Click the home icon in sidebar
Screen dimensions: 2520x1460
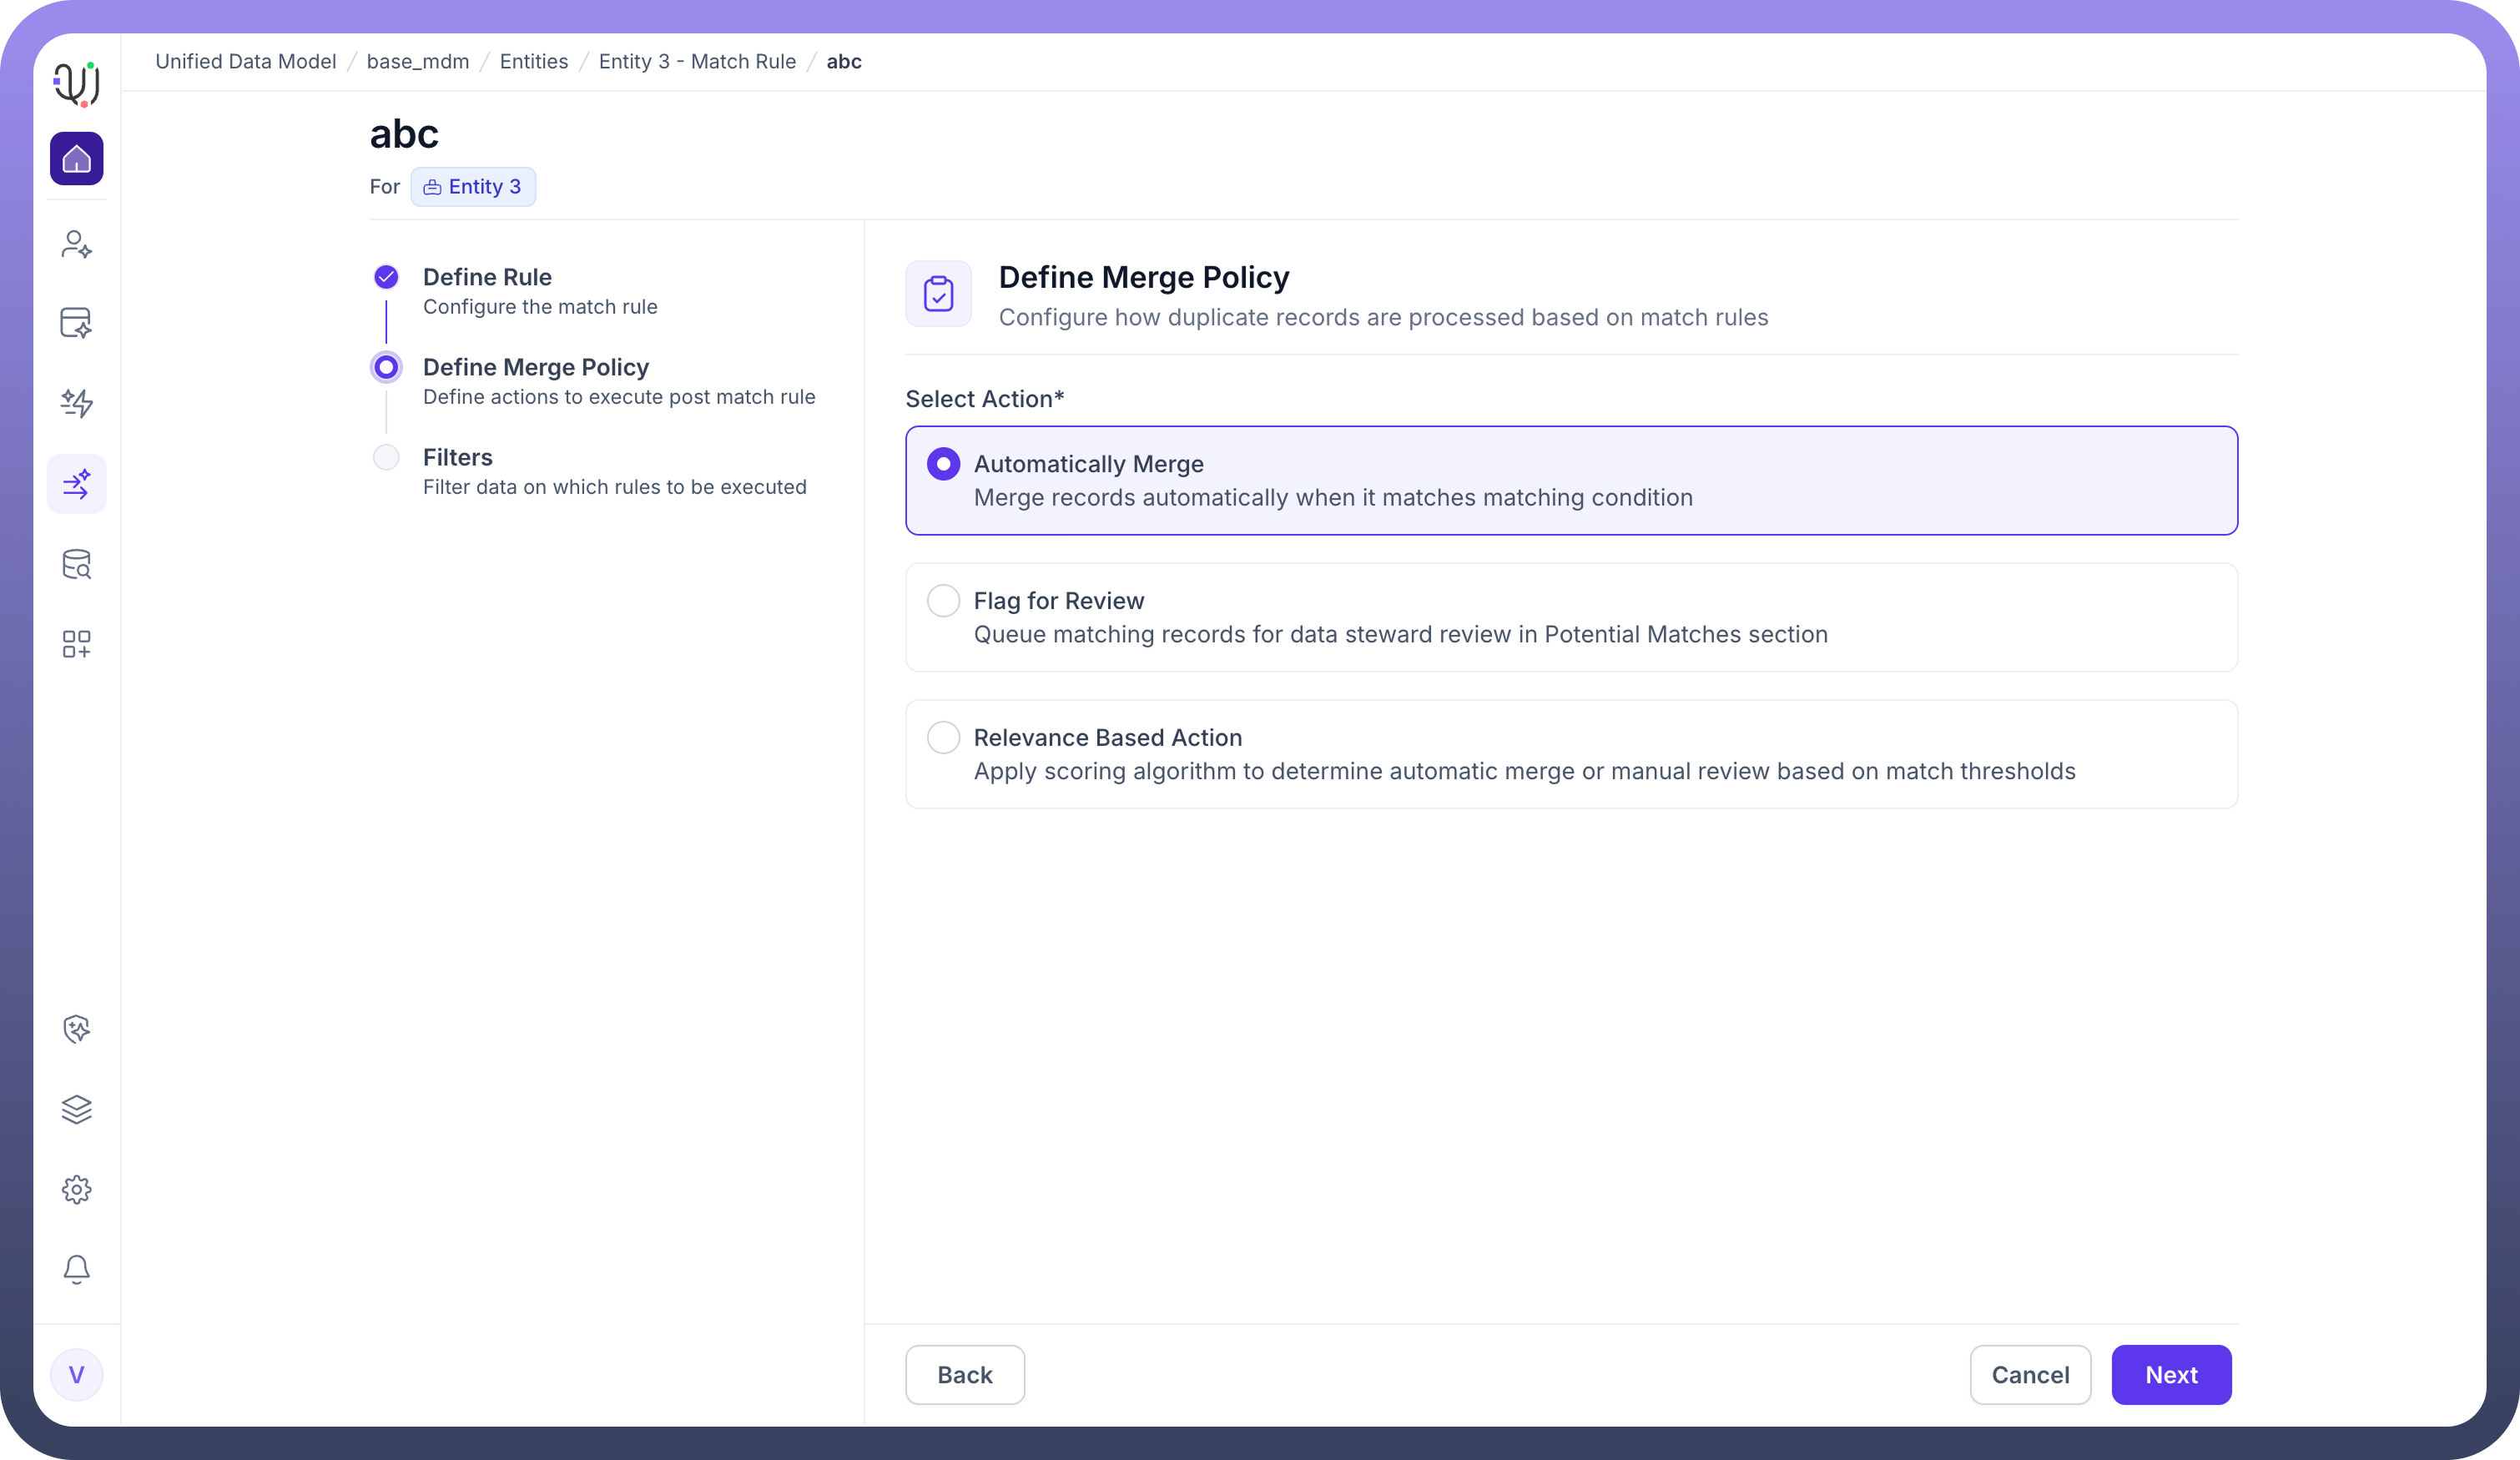point(77,159)
